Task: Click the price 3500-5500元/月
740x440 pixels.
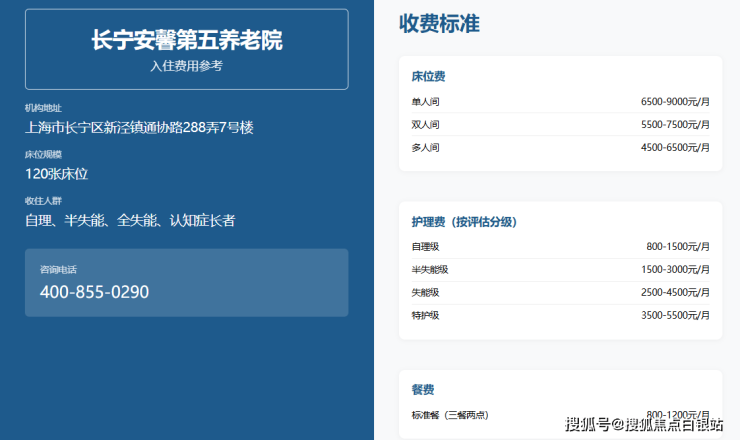Action: [x=675, y=315]
